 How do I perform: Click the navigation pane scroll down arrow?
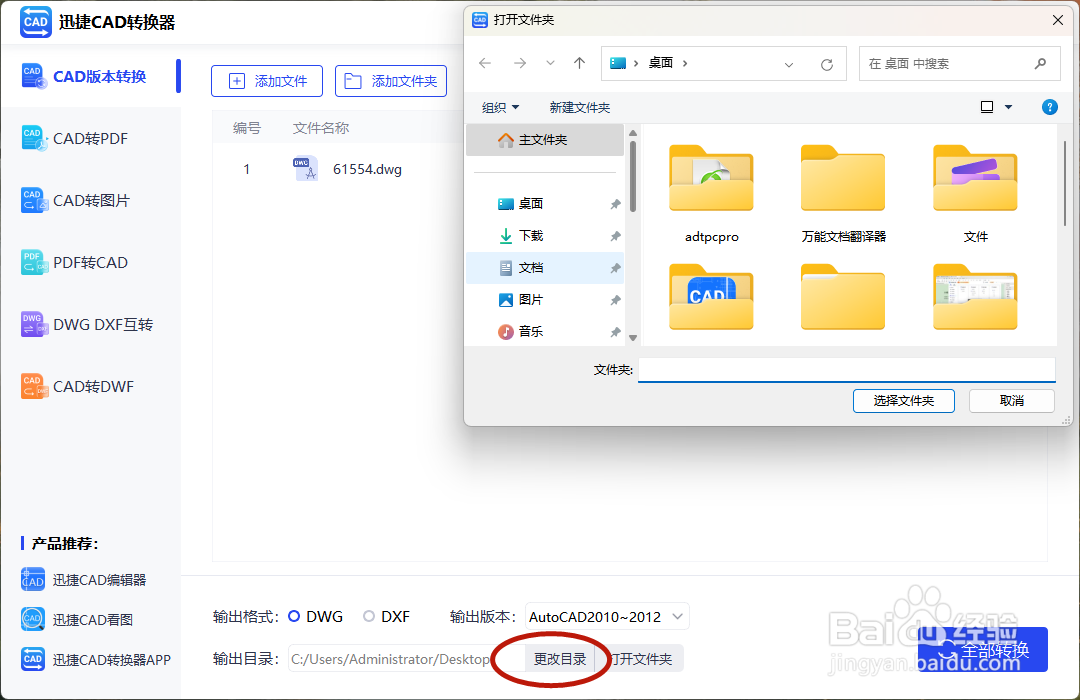coord(632,338)
